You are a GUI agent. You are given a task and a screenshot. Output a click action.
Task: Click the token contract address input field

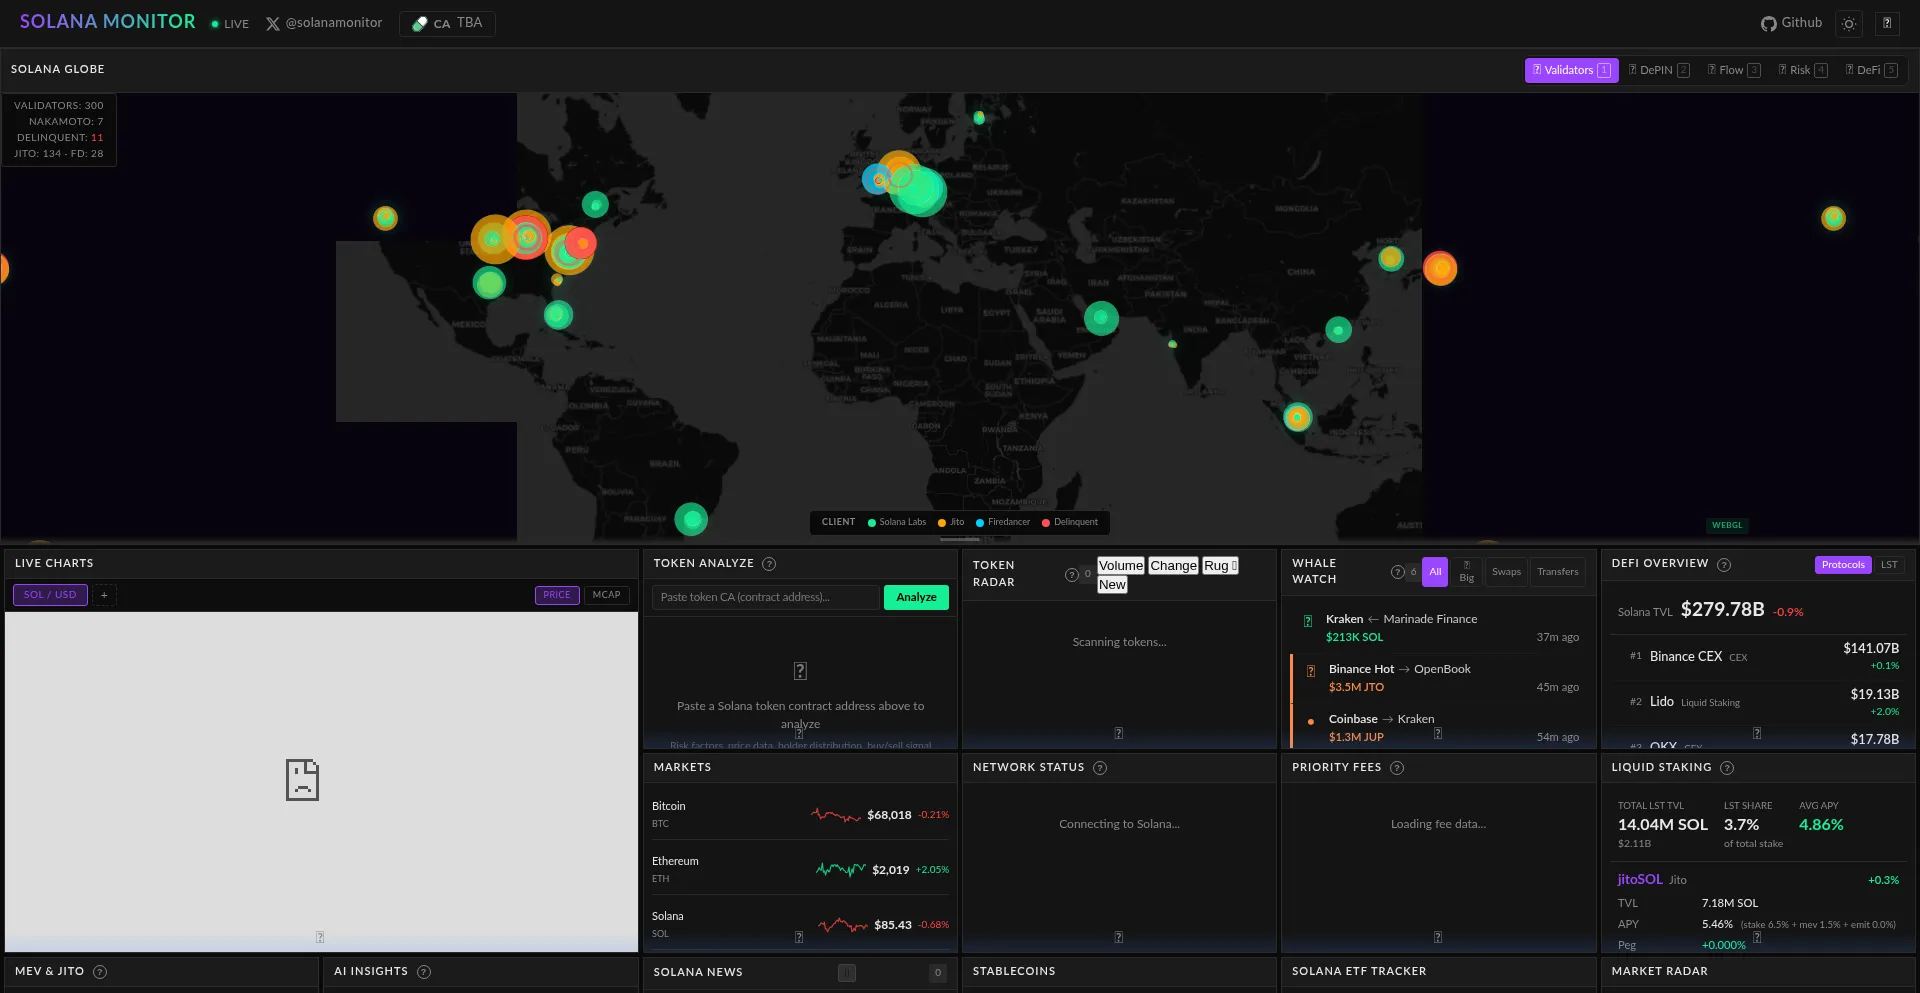765,597
